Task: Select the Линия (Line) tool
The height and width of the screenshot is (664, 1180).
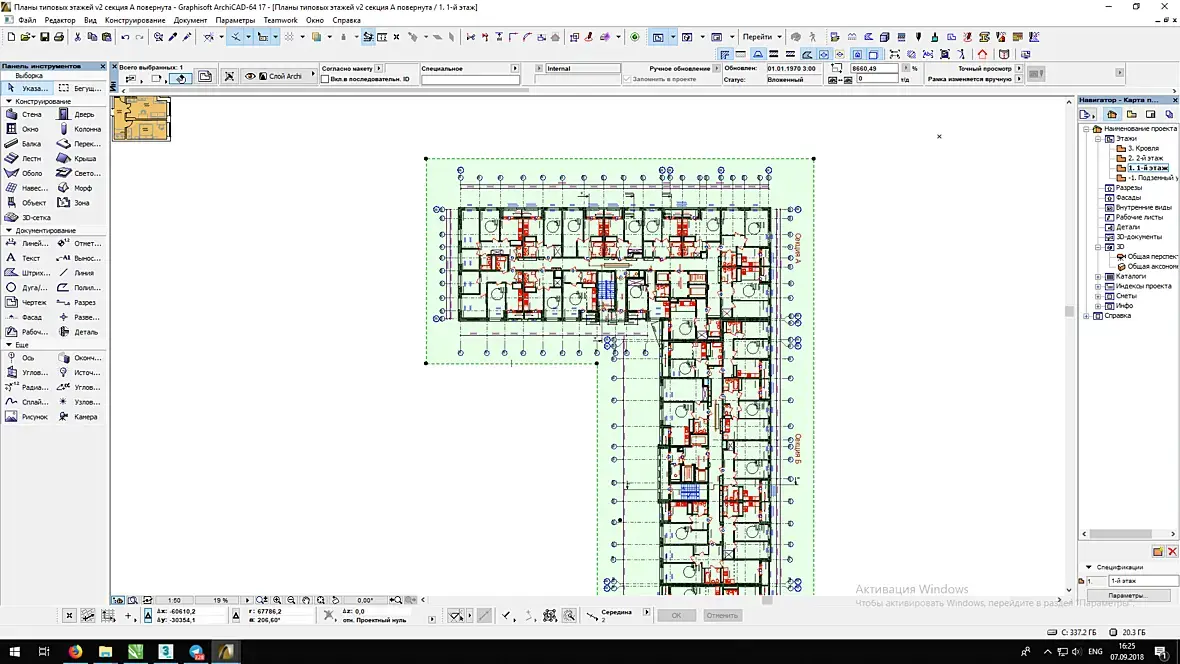Action: point(77,273)
